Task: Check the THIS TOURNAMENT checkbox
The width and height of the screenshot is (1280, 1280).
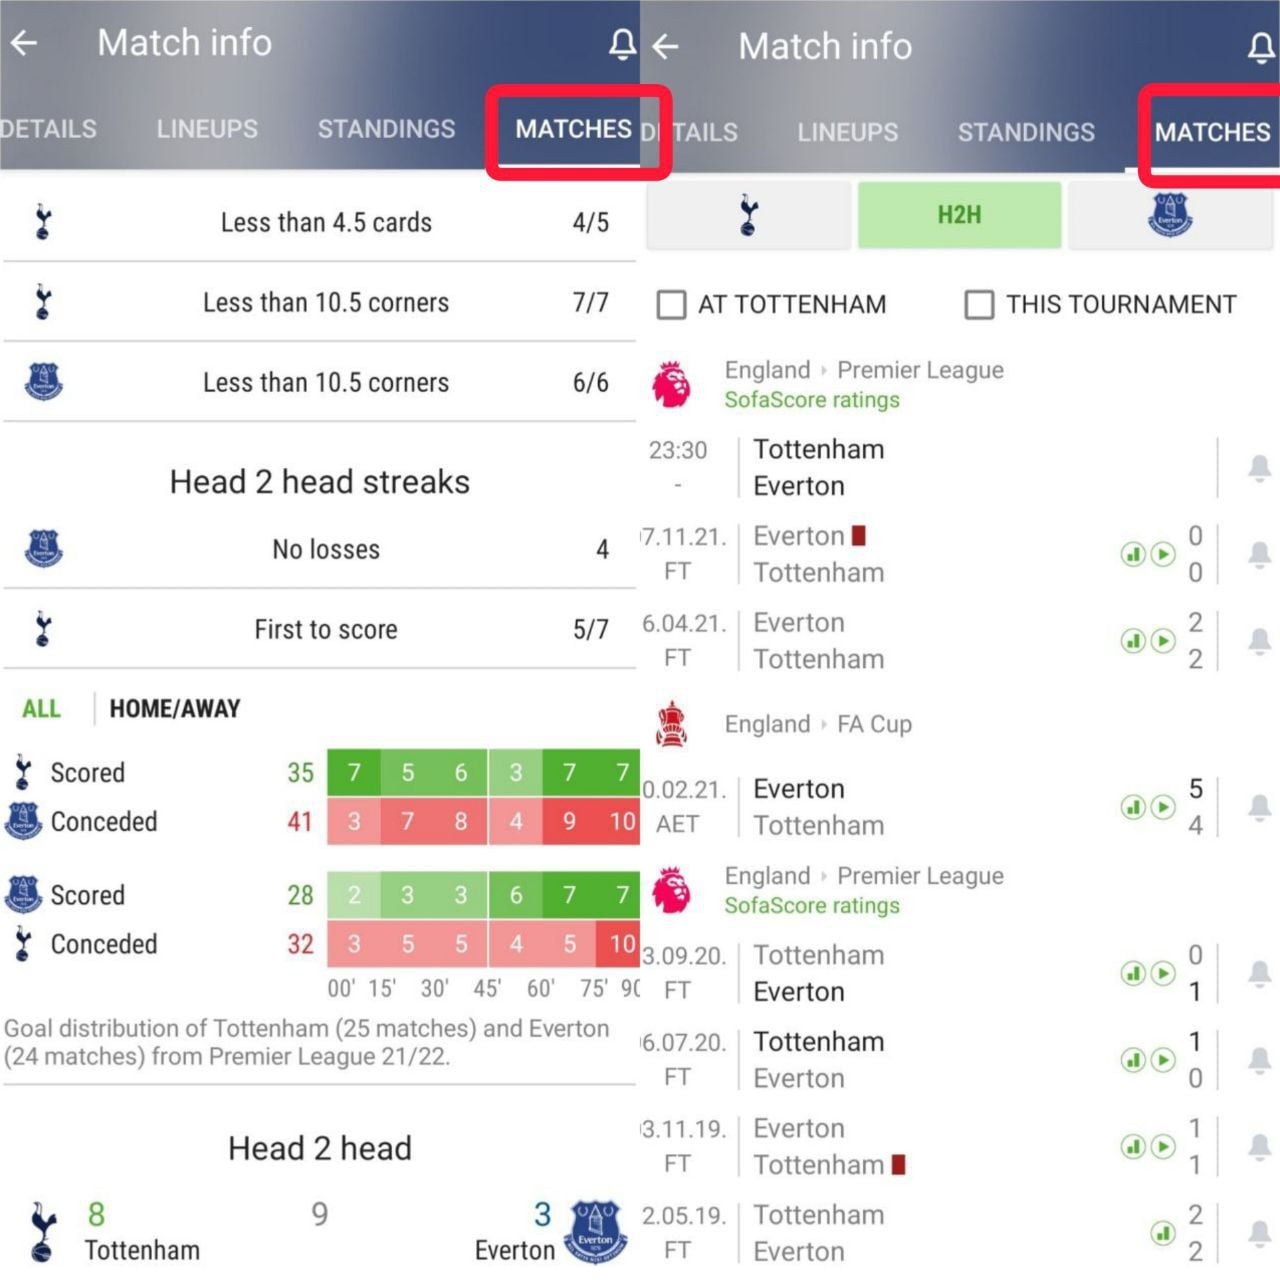Action: tap(979, 304)
